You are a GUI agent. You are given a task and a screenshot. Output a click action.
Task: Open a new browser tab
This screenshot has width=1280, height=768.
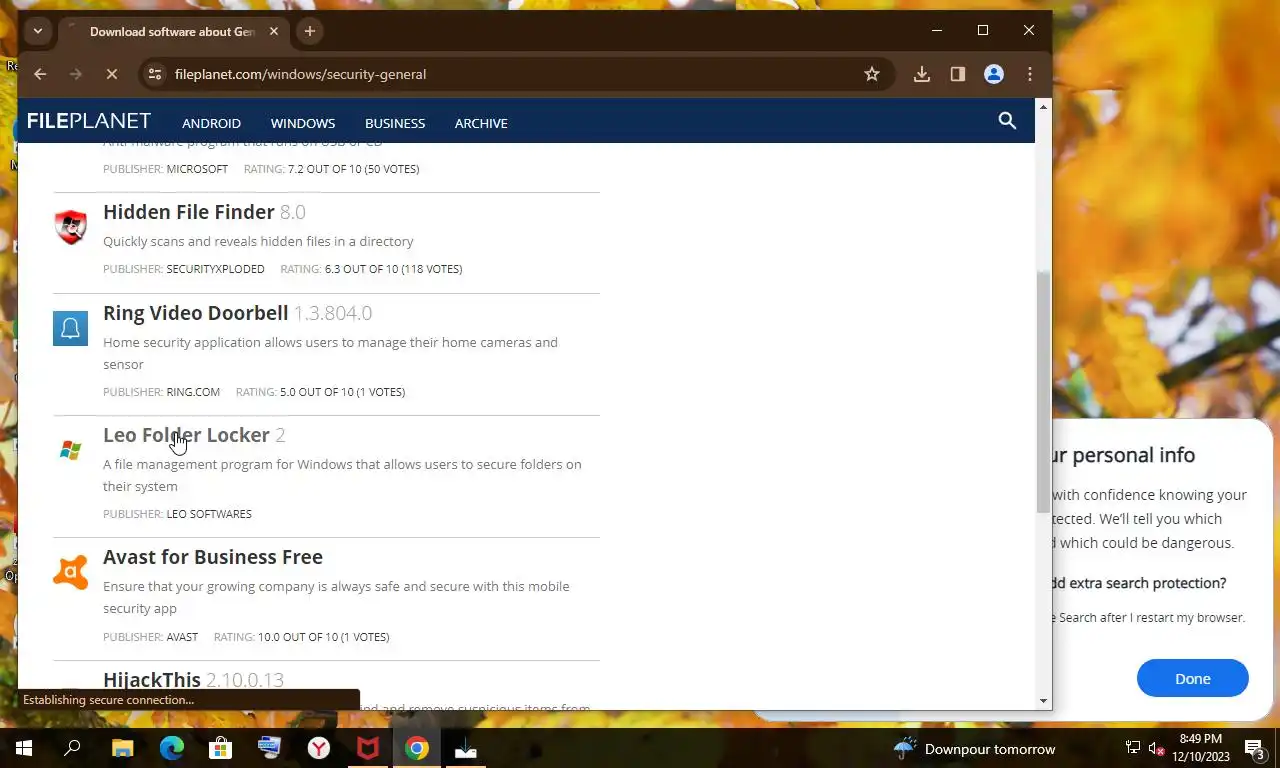click(x=310, y=31)
